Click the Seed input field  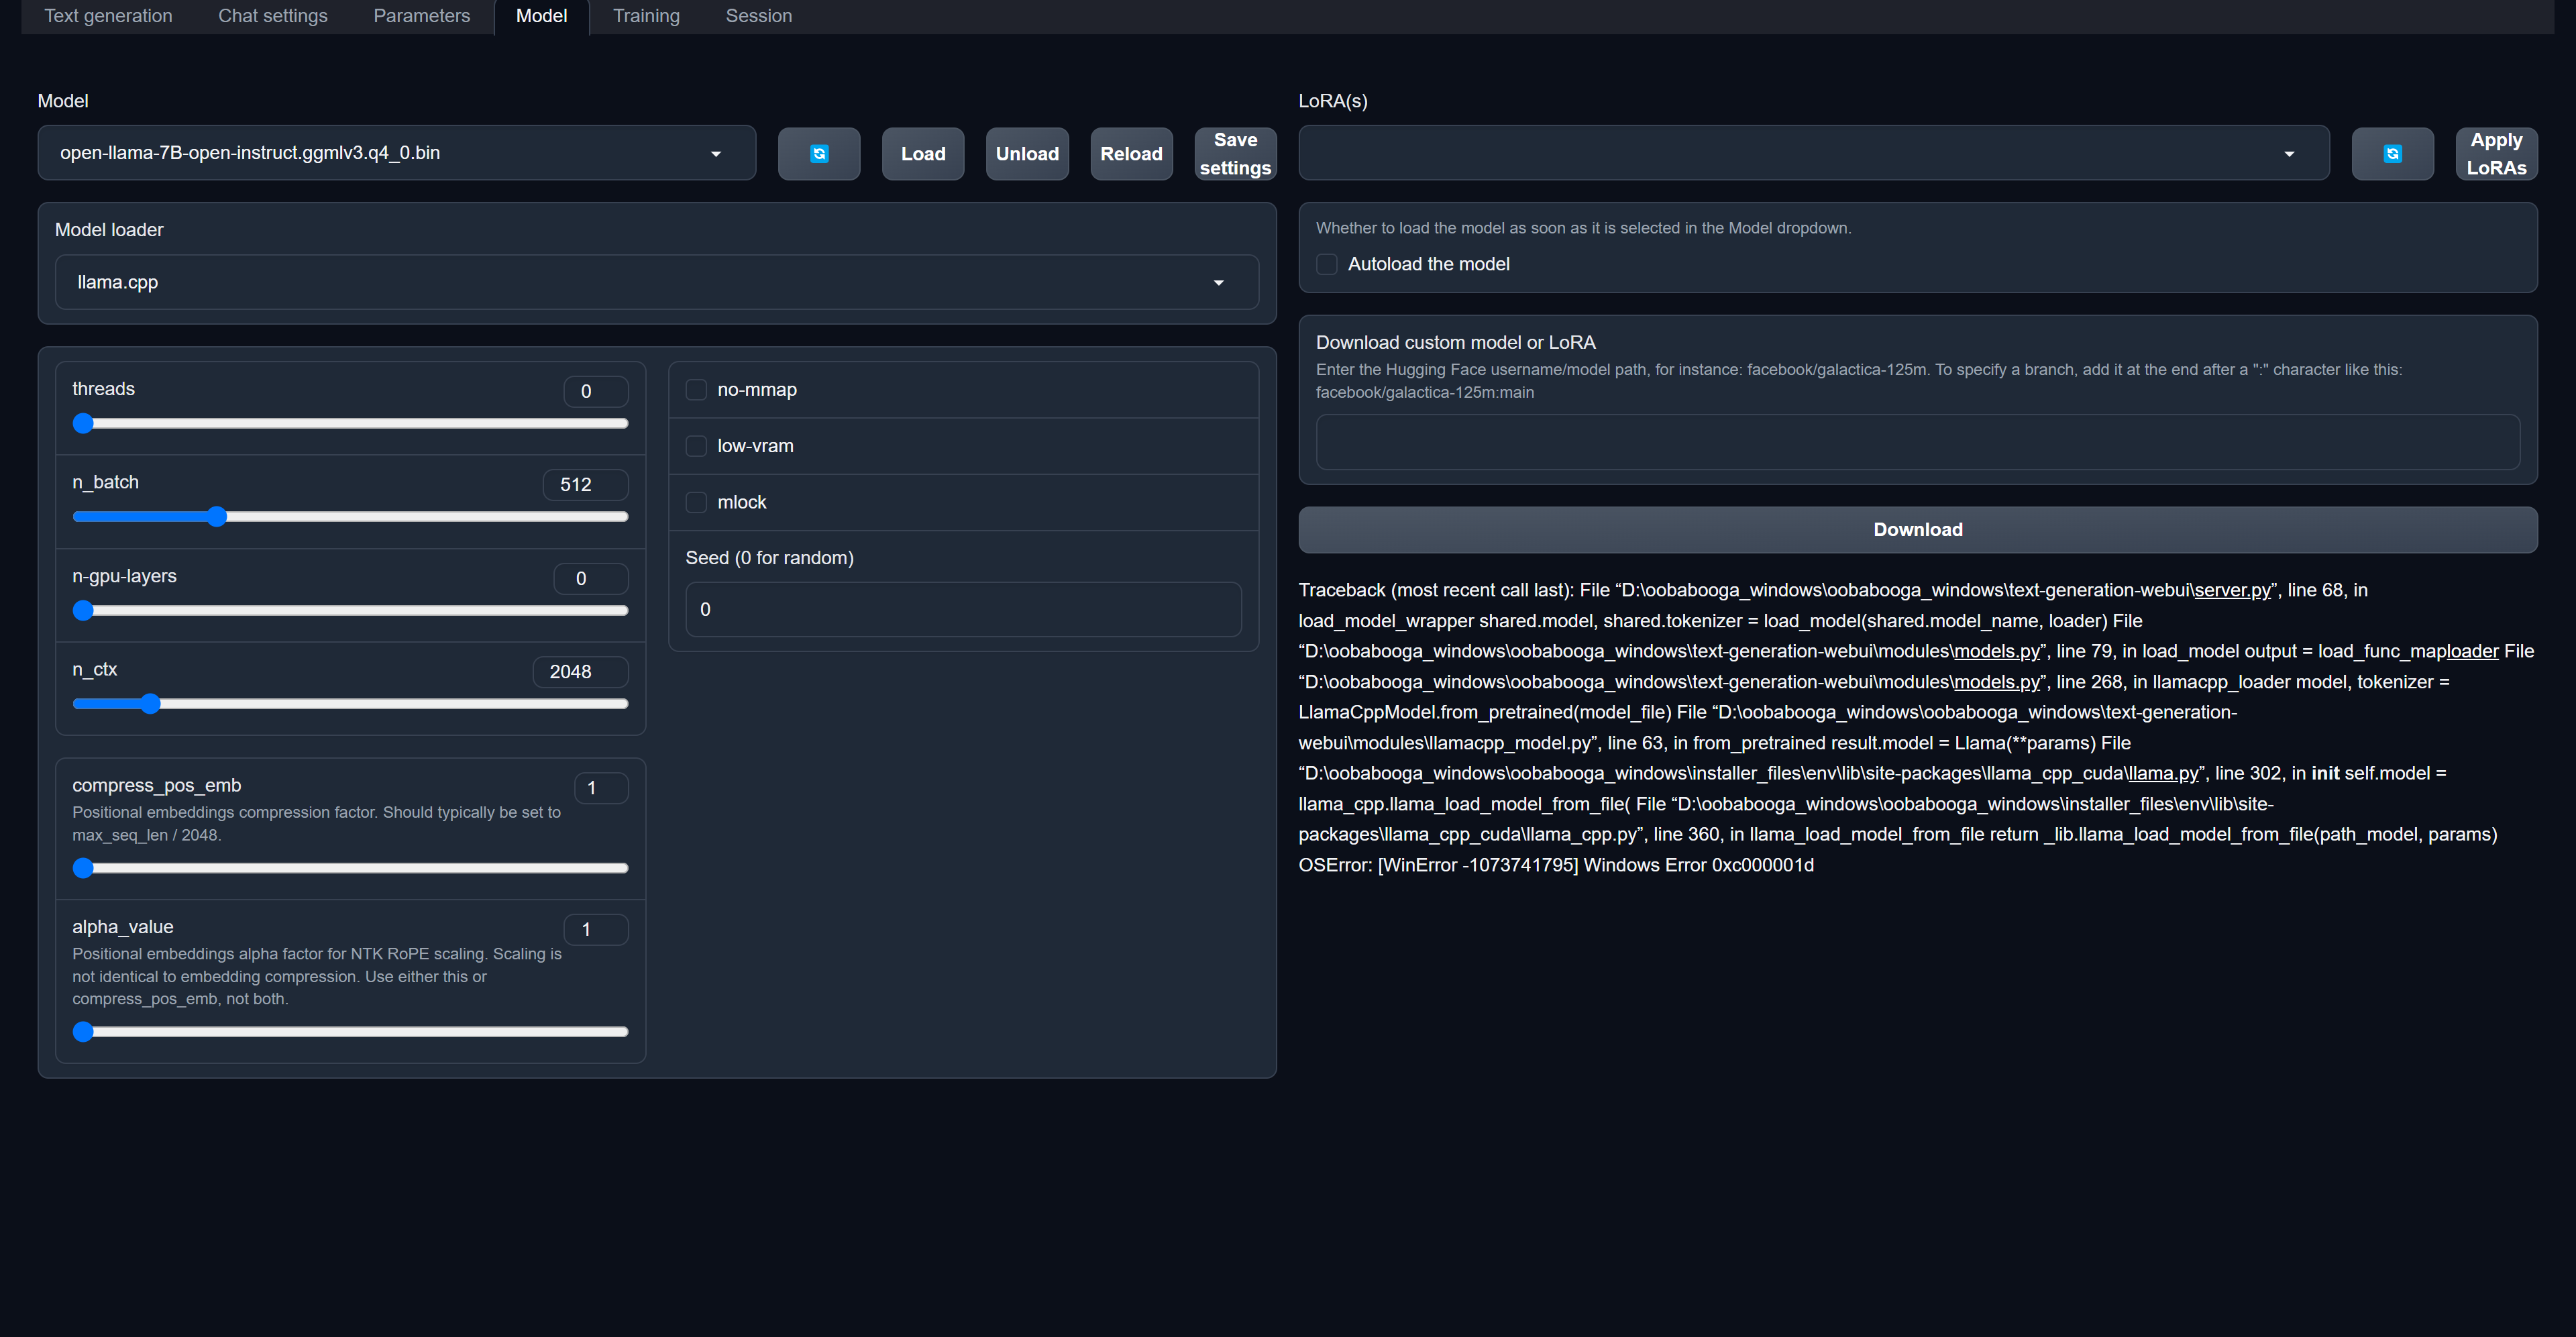962,609
